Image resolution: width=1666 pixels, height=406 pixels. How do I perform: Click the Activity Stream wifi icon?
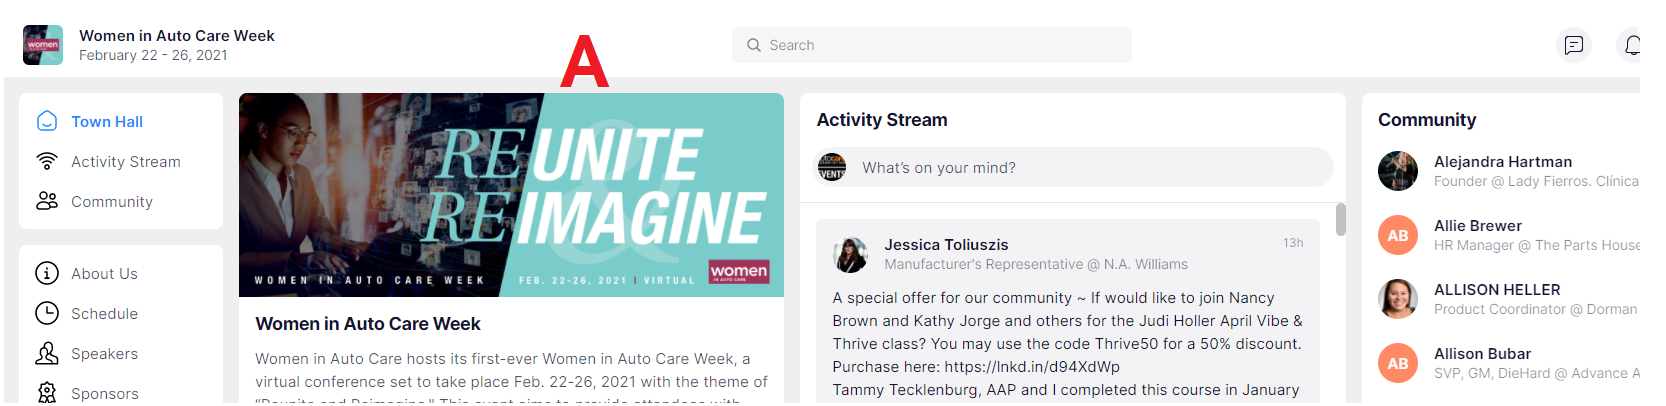47,161
